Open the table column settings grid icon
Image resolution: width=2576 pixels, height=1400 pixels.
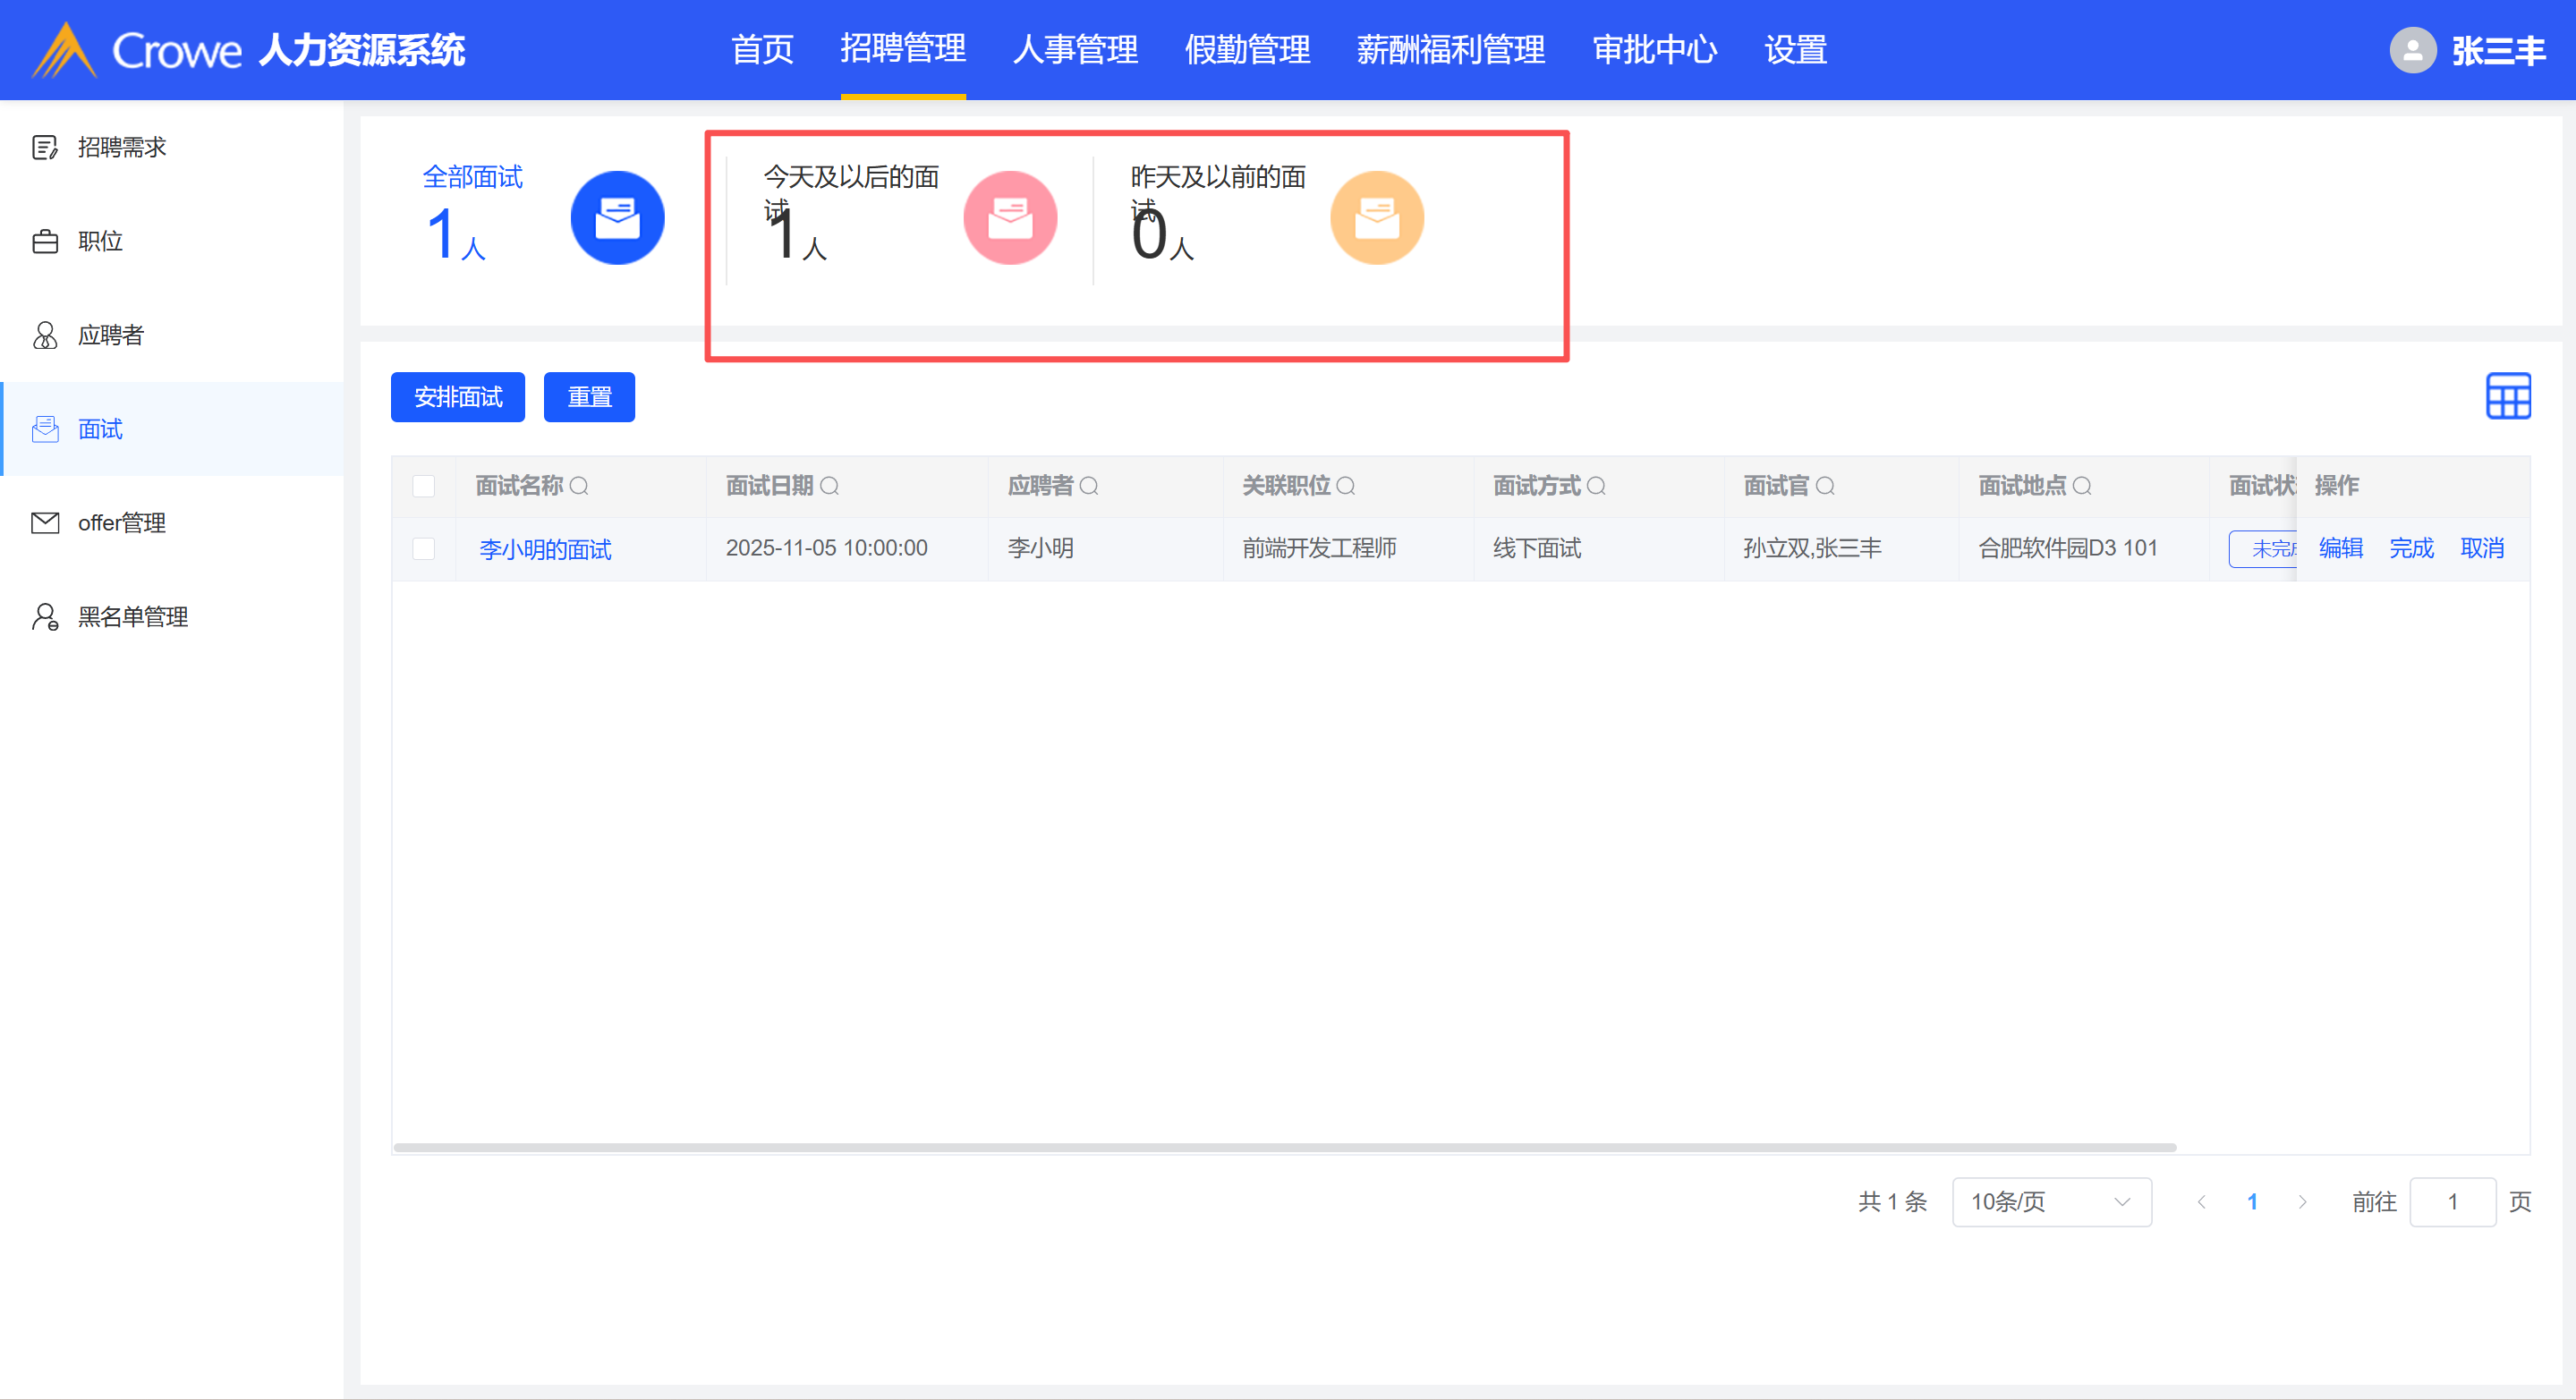[x=2507, y=397]
